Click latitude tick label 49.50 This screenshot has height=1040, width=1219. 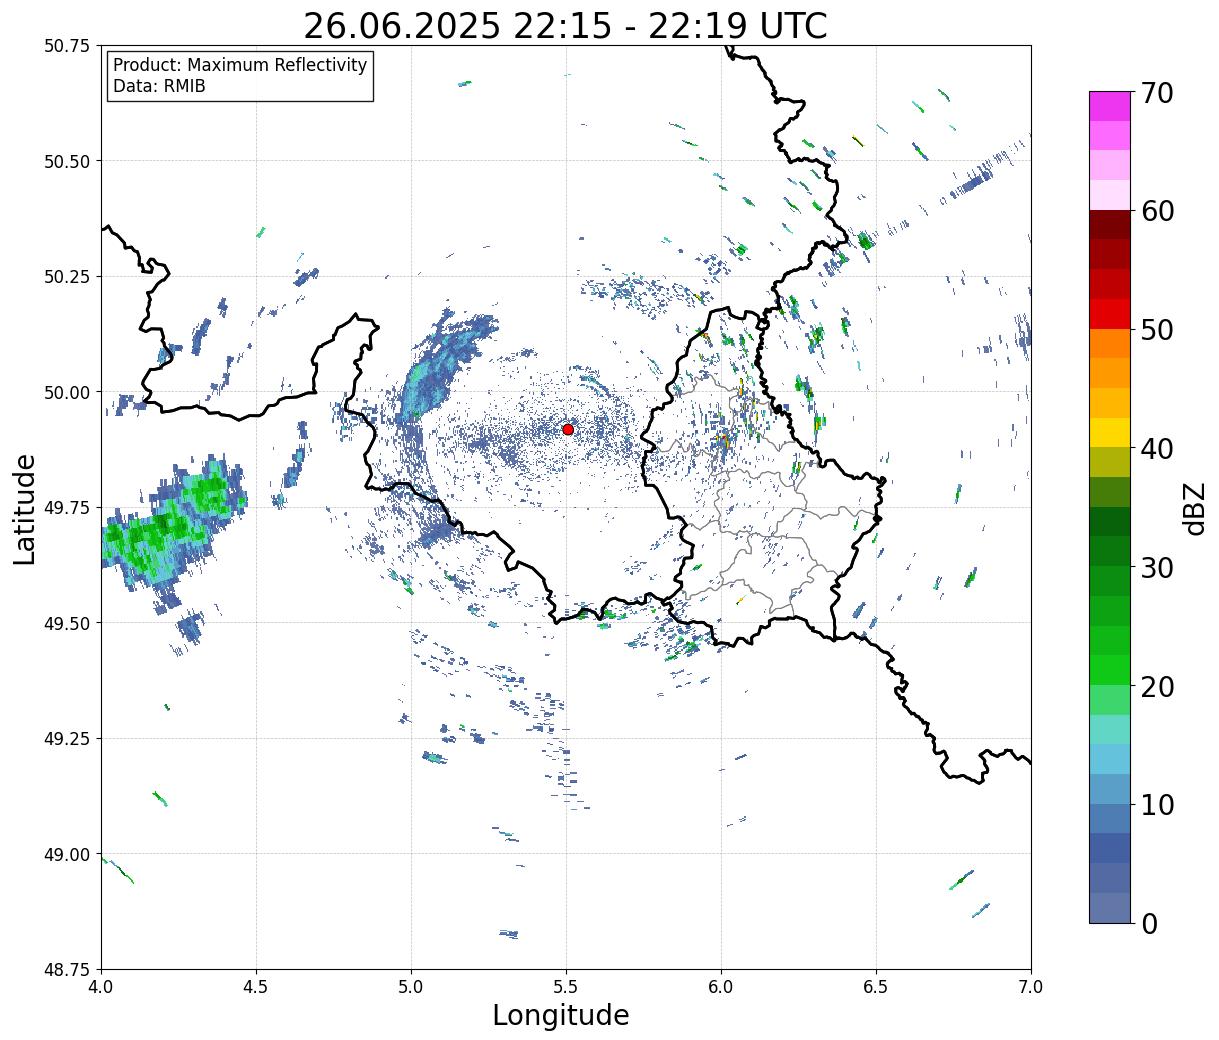tap(66, 623)
